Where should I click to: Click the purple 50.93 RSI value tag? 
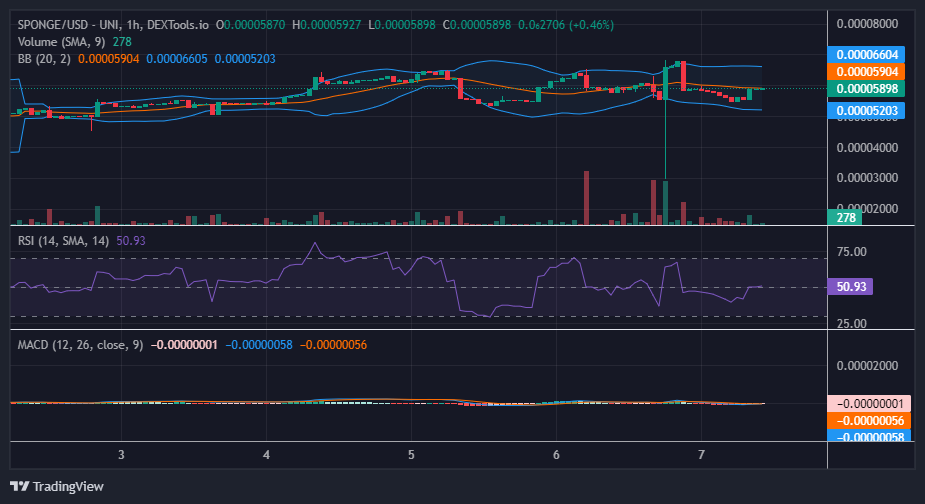tap(850, 286)
